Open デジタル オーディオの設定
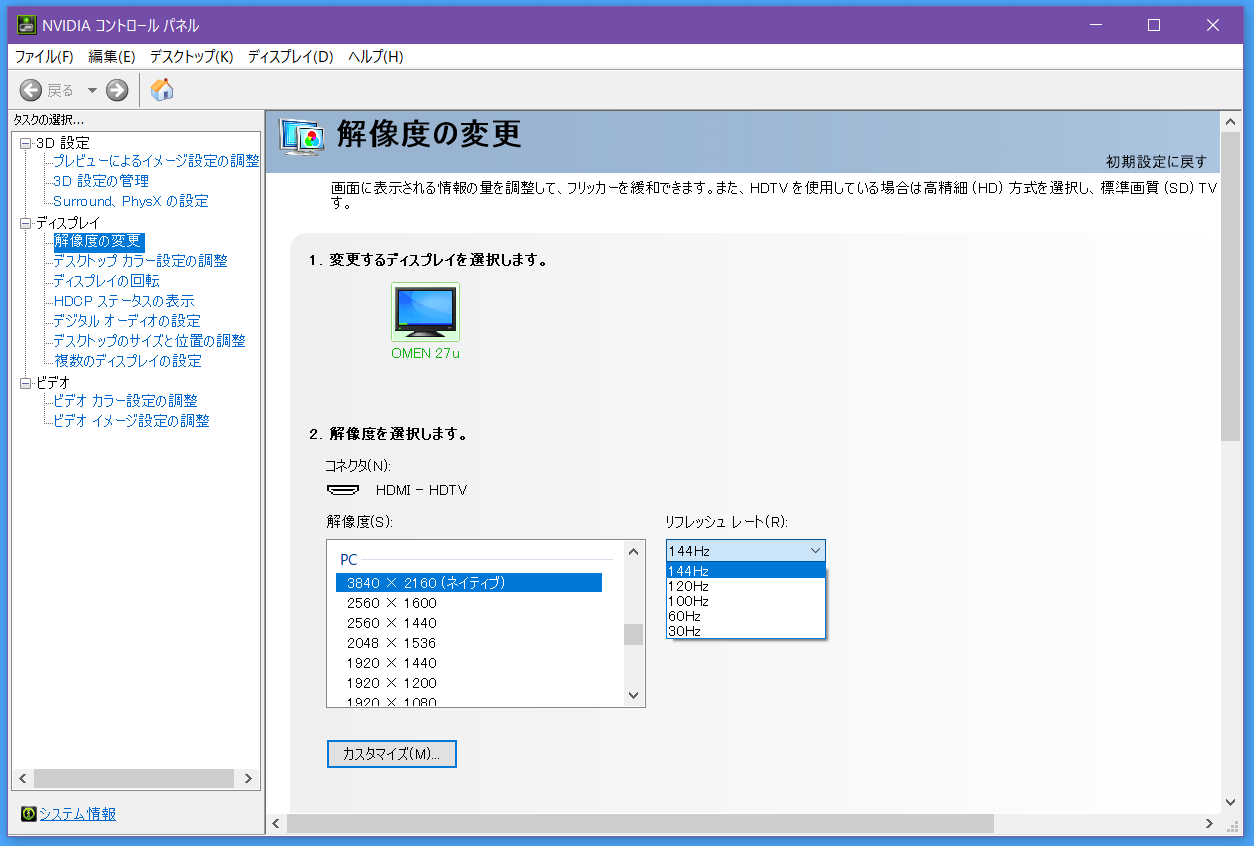This screenshot has height=846, width=1254. 127,321
